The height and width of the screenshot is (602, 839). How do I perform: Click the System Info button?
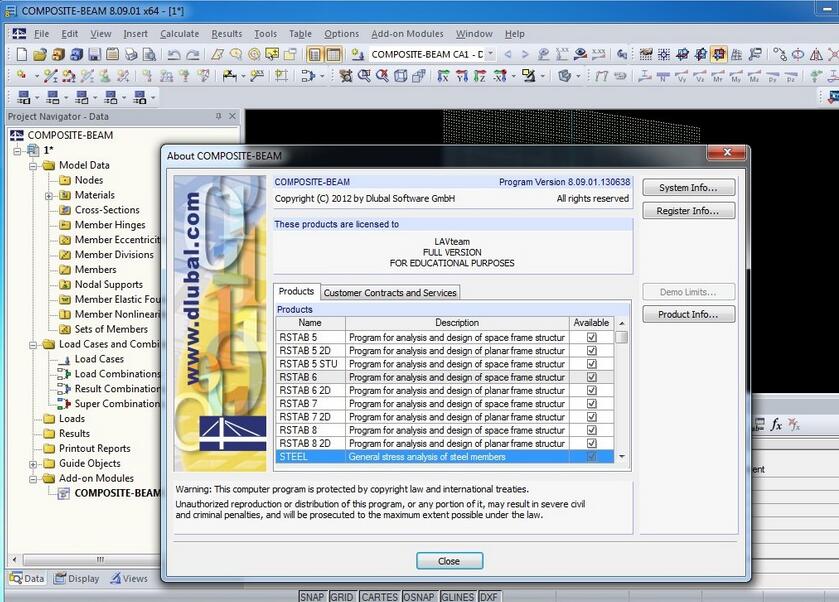[x=689, y=188]
